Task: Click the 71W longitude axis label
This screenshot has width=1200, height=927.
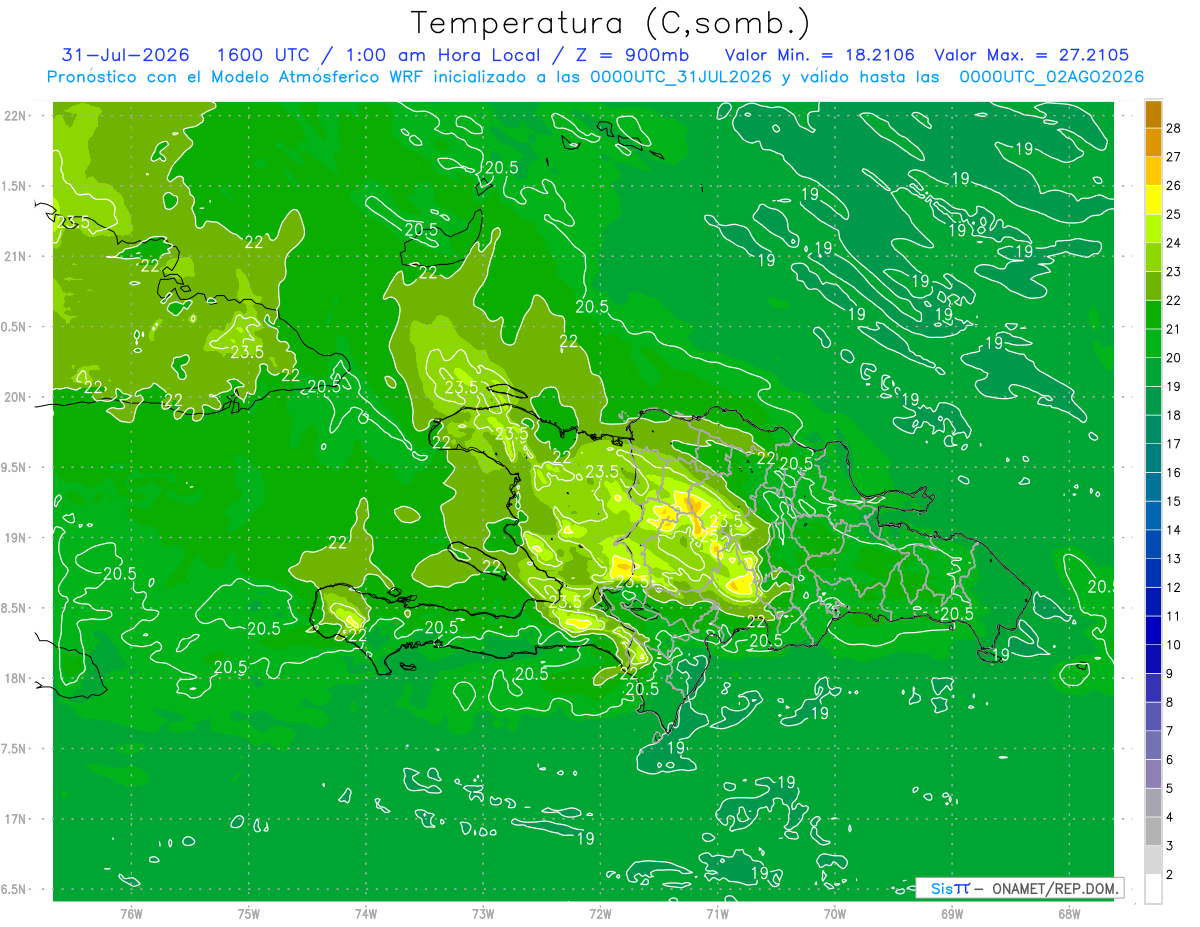Action: pos(717,914)
